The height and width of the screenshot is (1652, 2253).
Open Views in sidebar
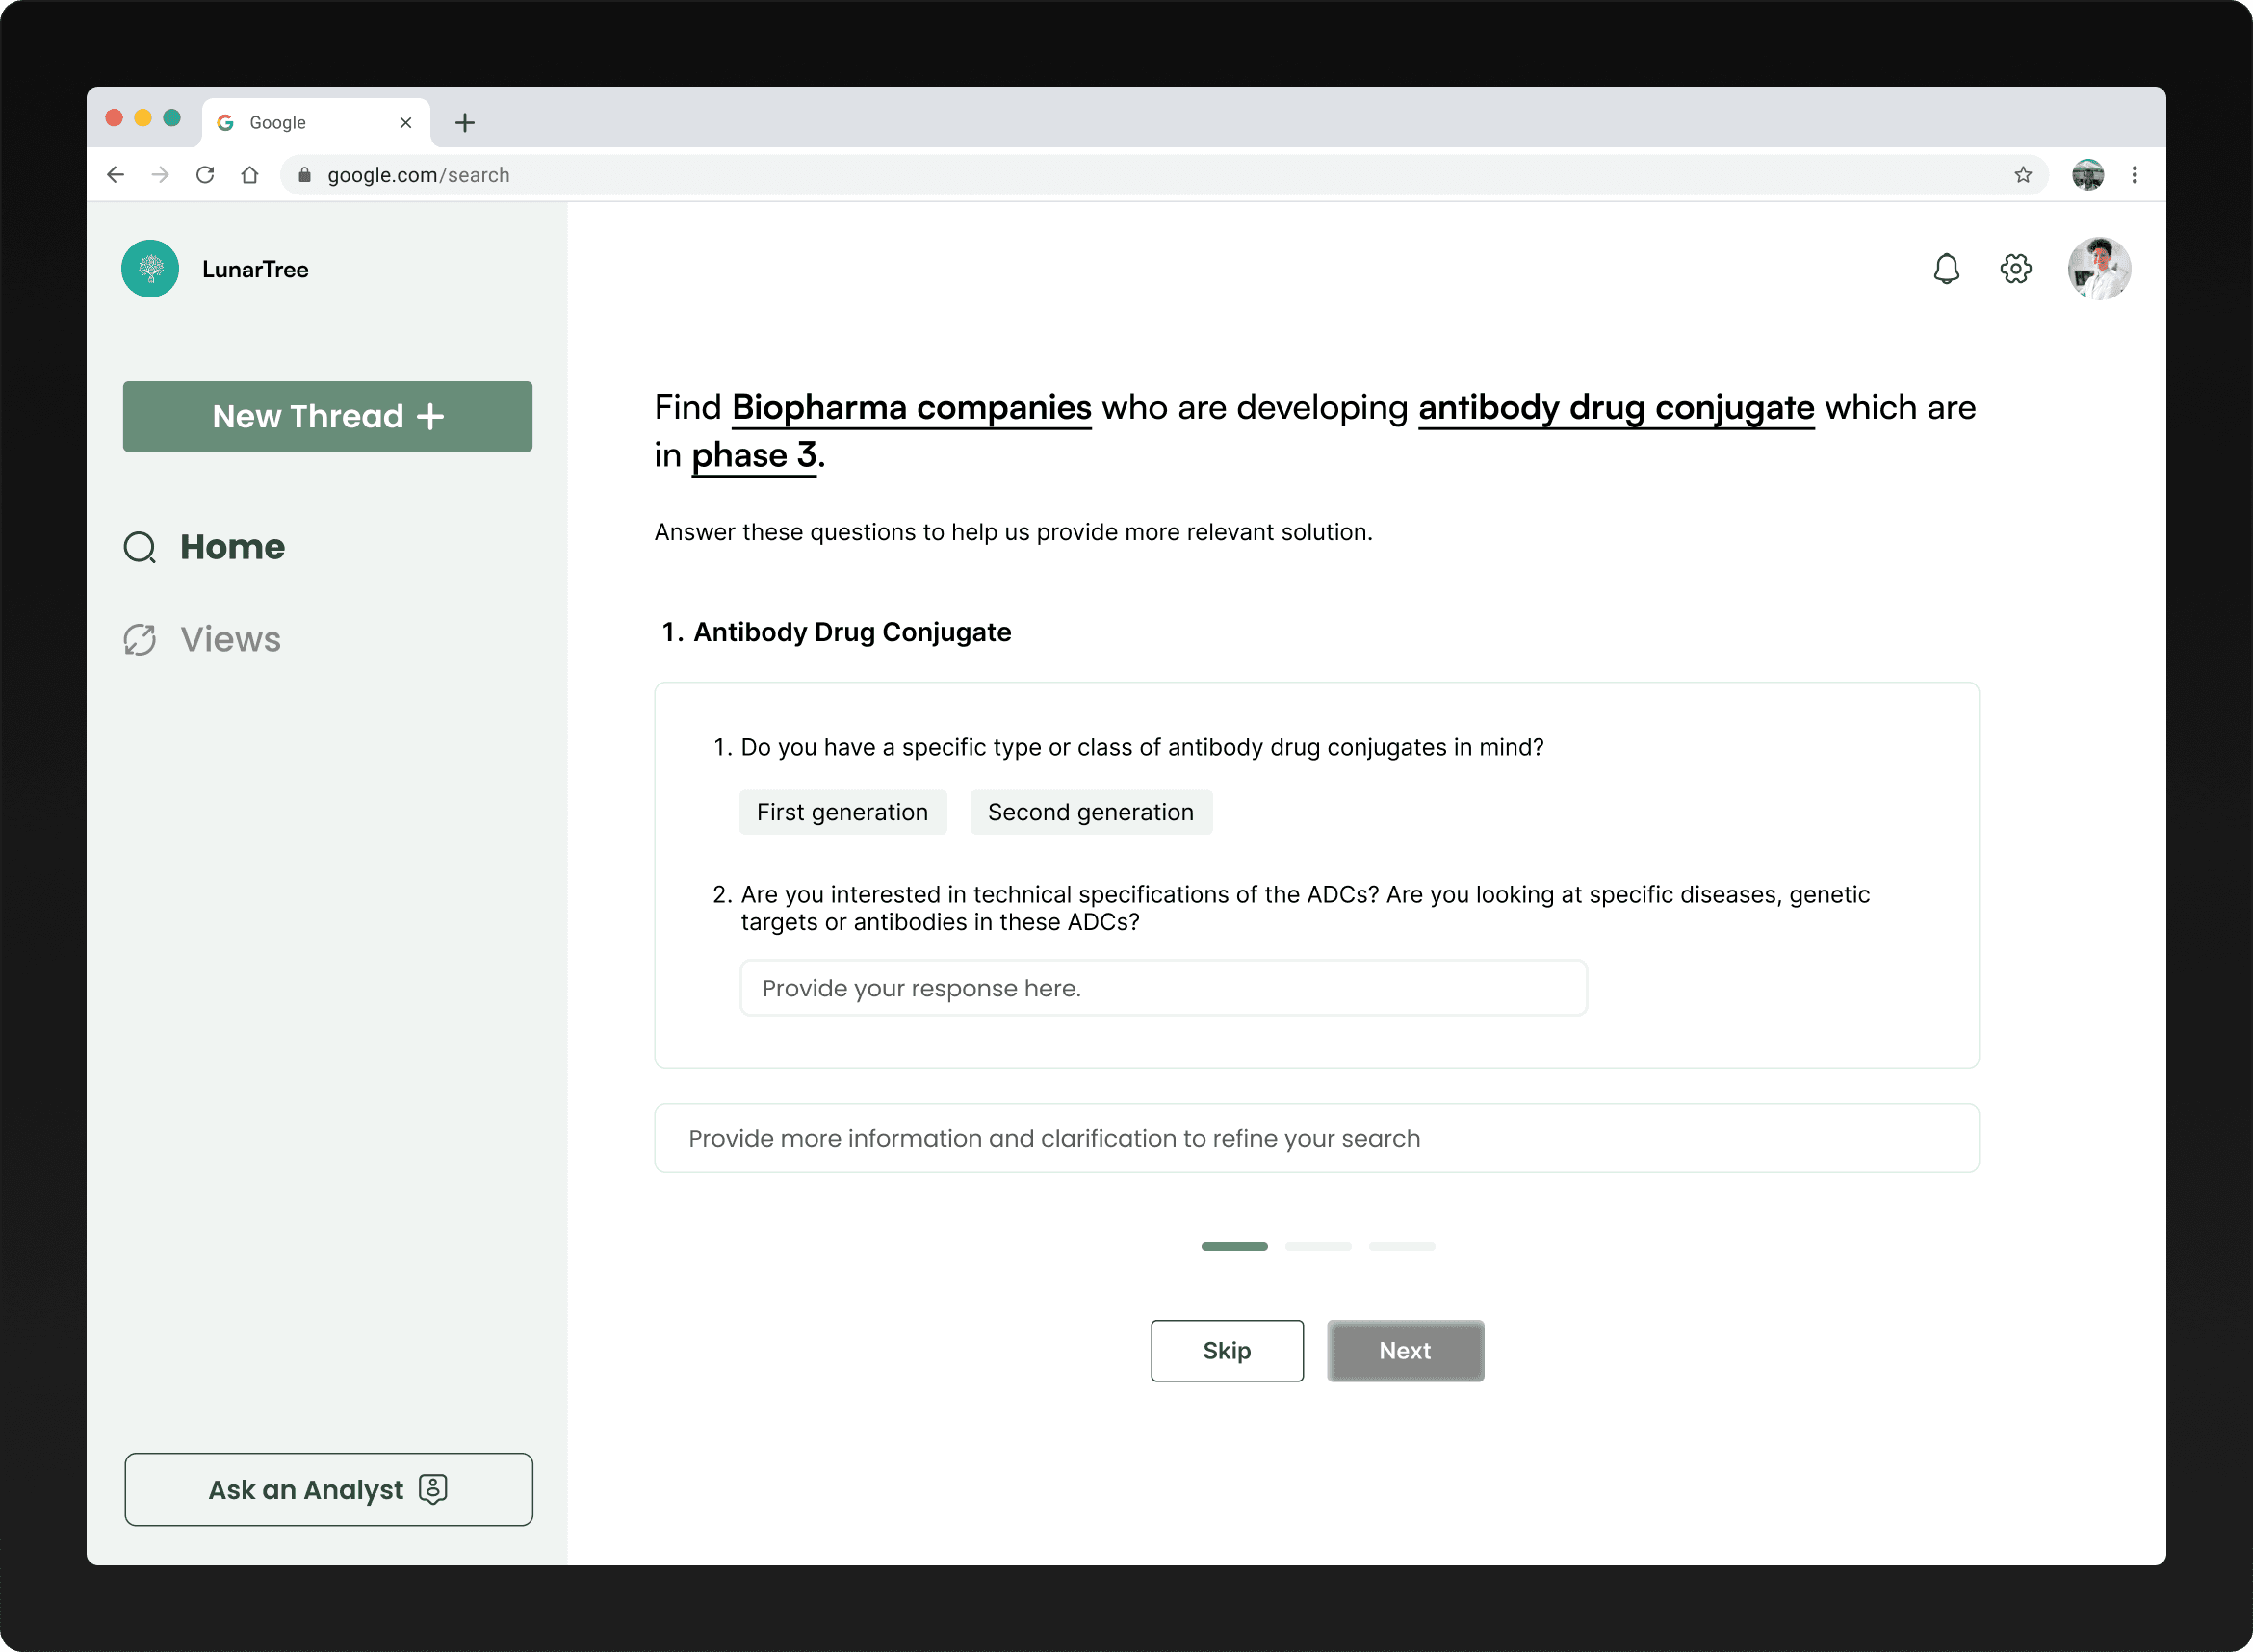point(230,639)
